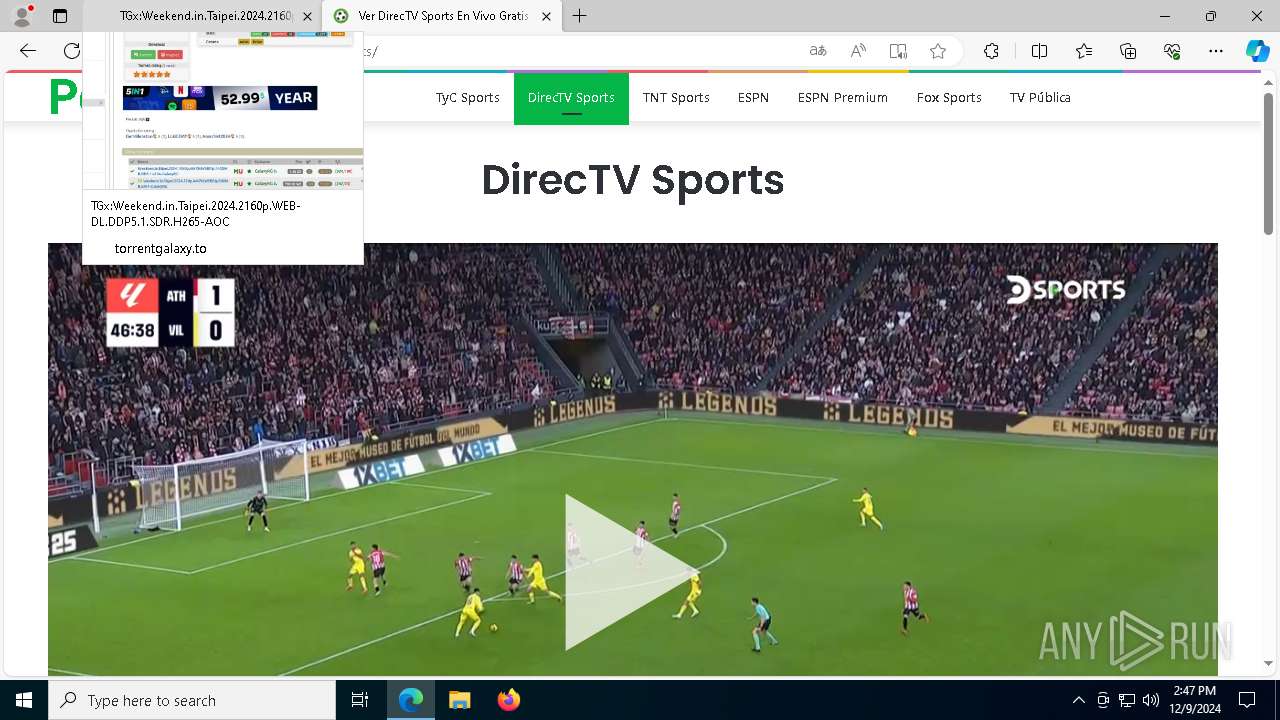Image resolution: width=1280 pixels, height=720 pixels.
Task: Open the Fox Sports channel
Action: [949, 98]
